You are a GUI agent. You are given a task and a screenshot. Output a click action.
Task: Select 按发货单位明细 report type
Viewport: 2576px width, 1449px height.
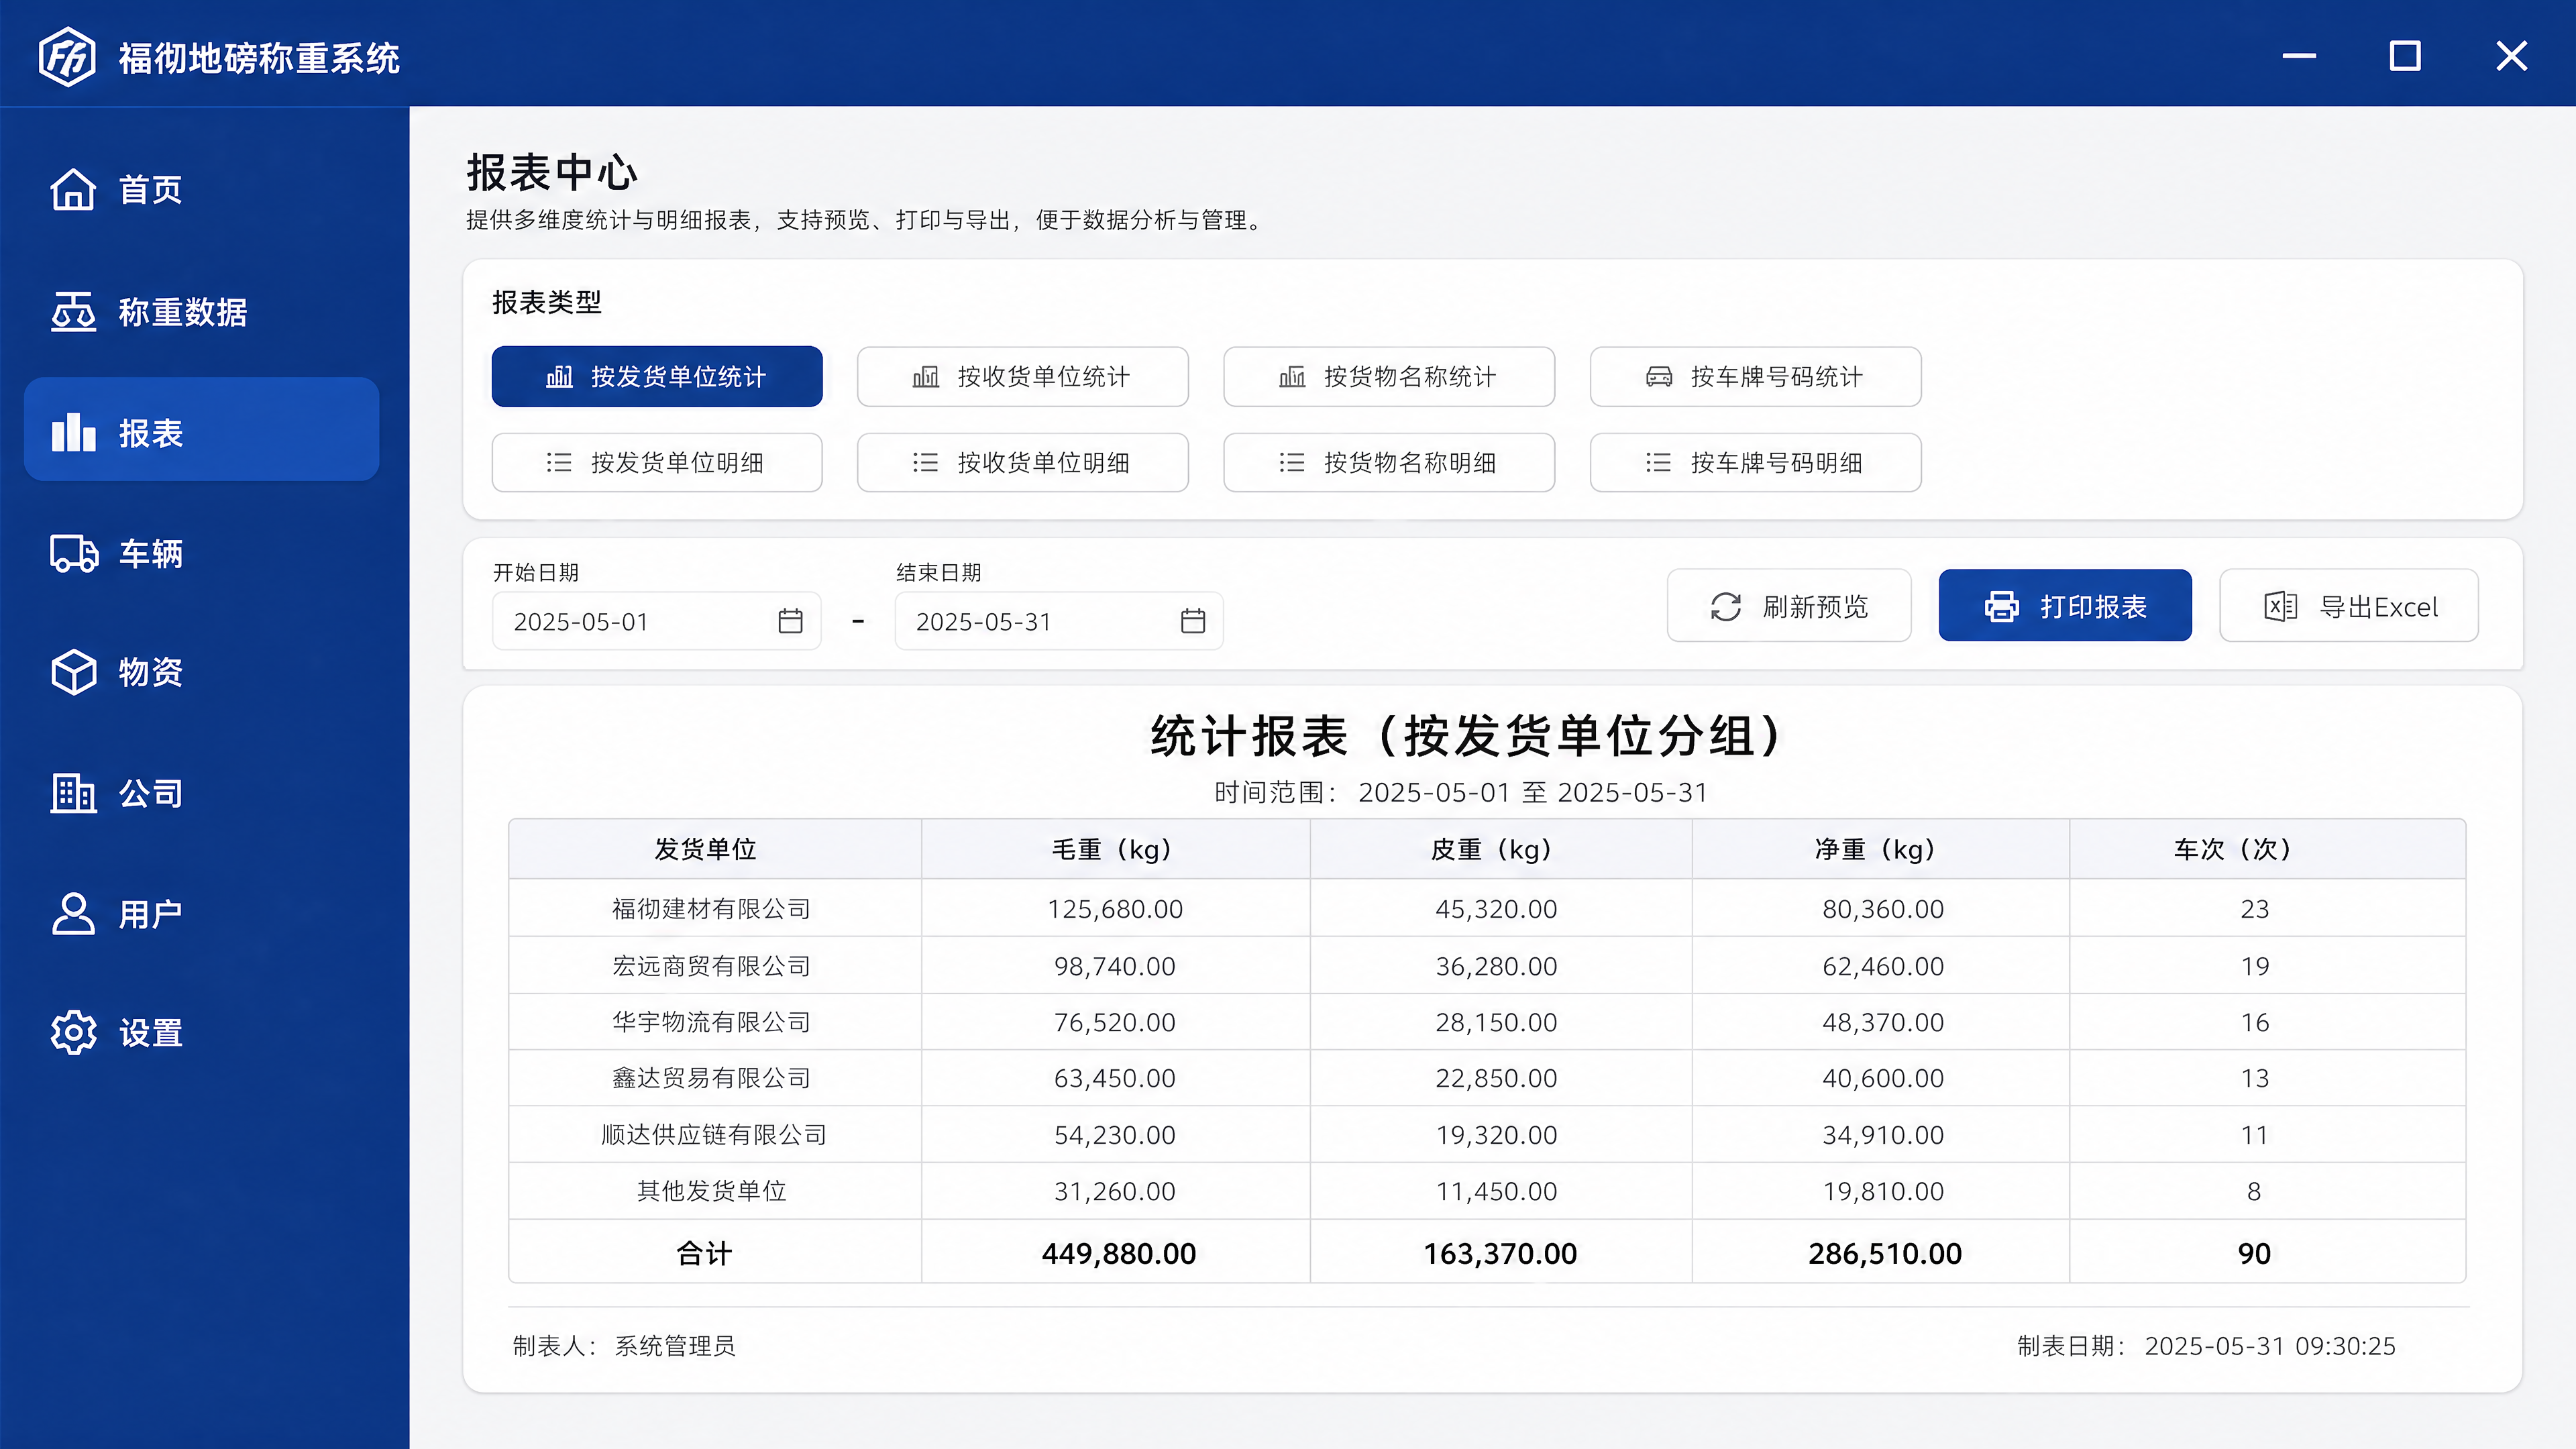(657, 463)
